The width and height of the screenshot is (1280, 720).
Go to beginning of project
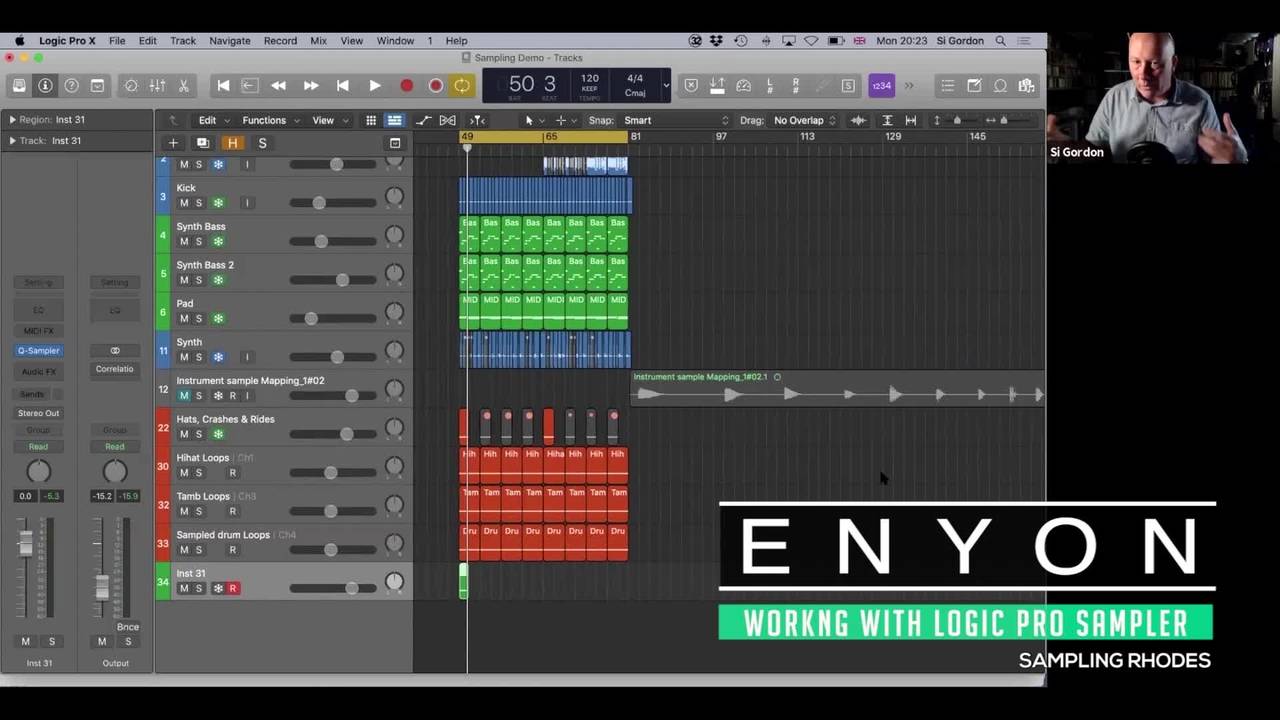(x=223, y=86)
